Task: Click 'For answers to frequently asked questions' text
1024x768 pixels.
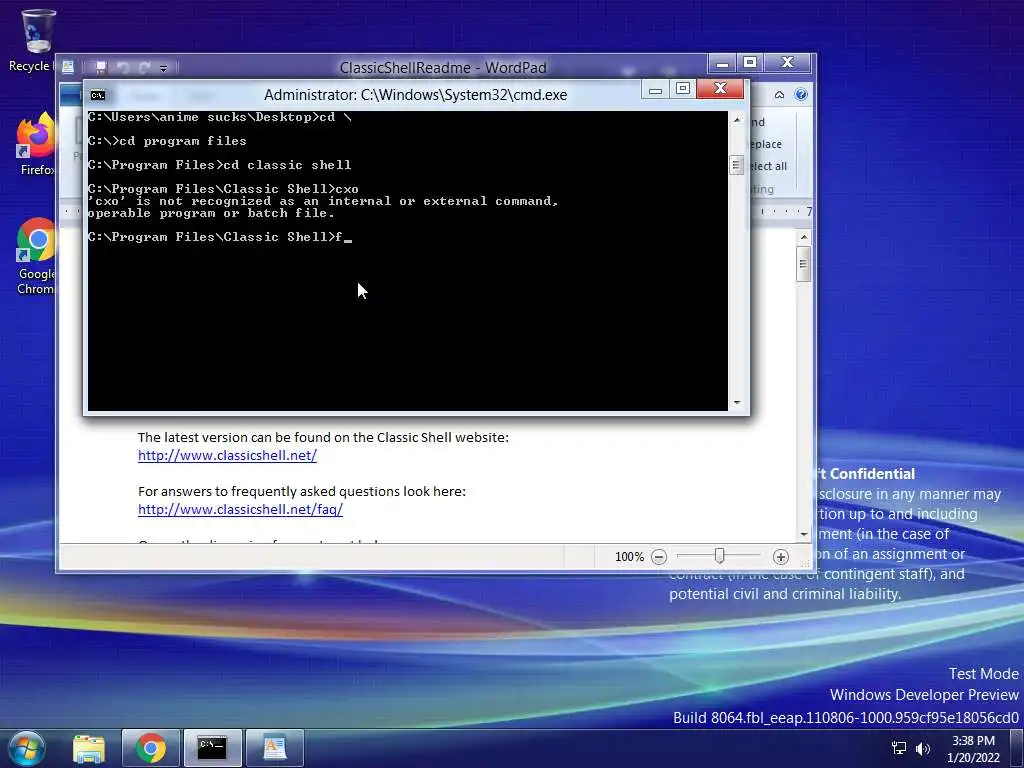Action: coord(302,491)
